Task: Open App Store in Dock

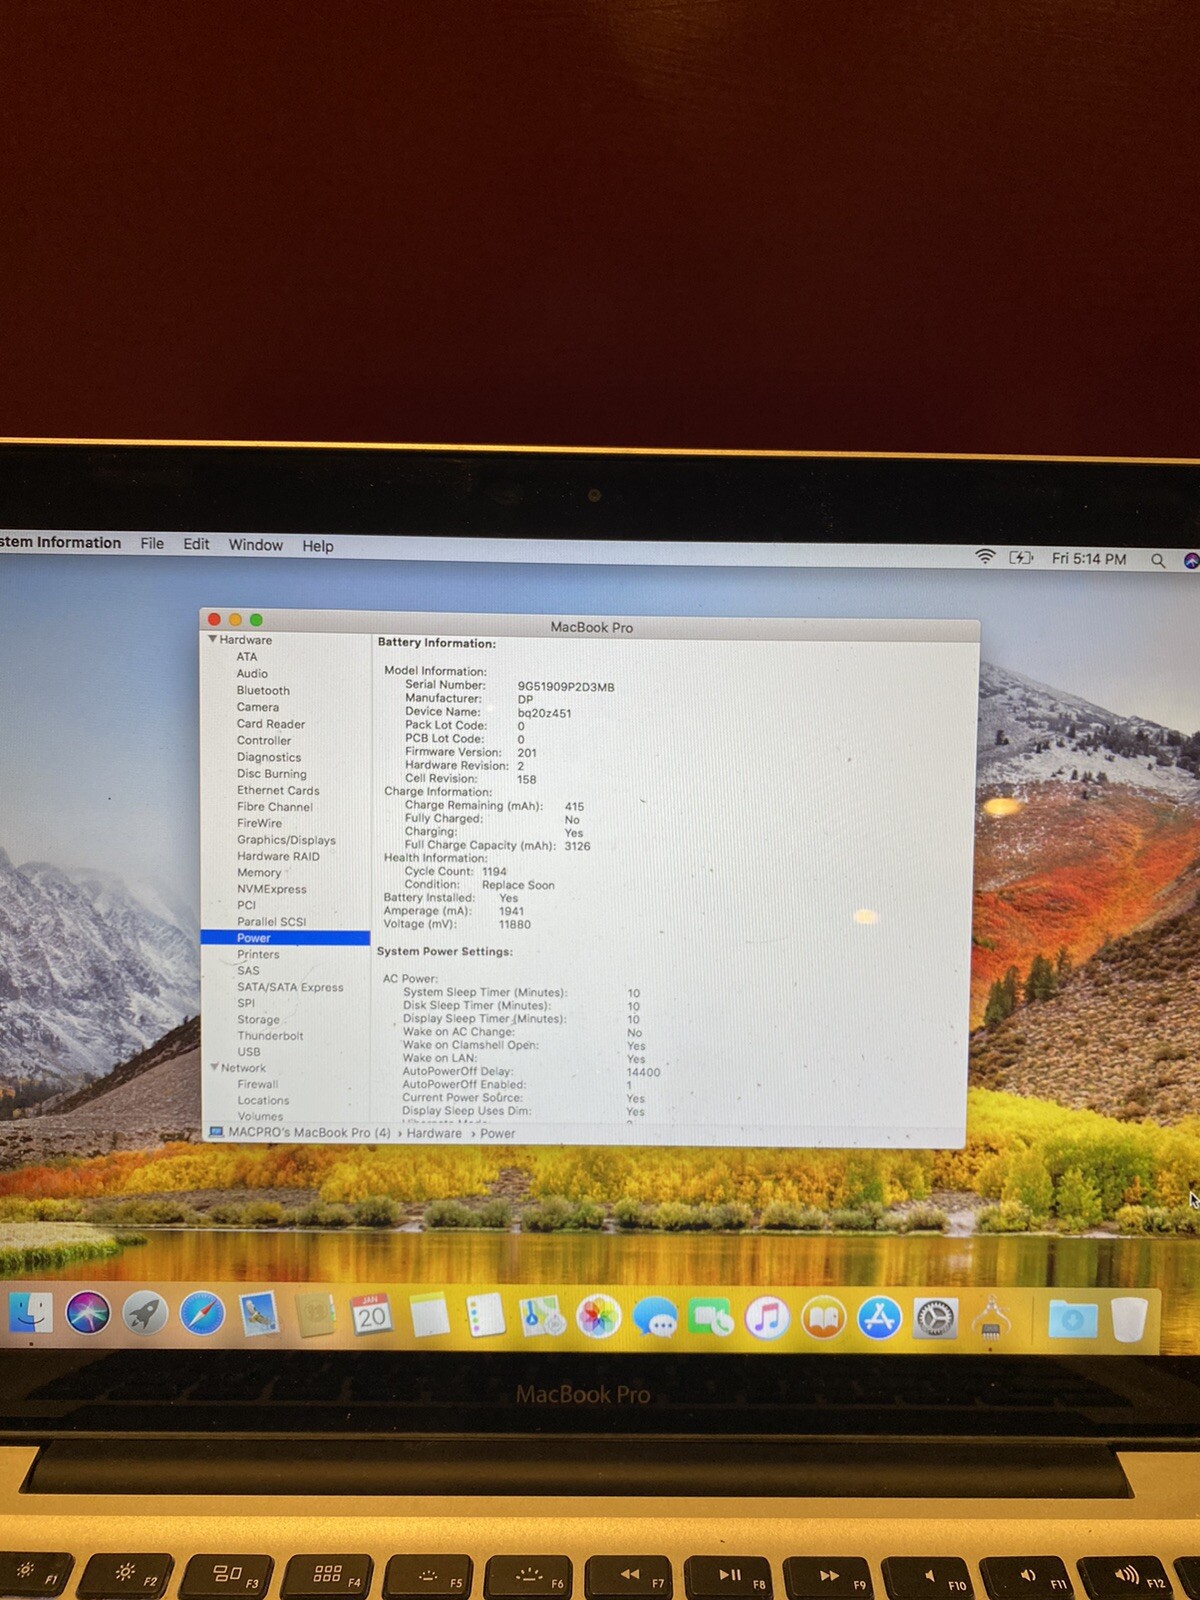Action: (879, 1319)
